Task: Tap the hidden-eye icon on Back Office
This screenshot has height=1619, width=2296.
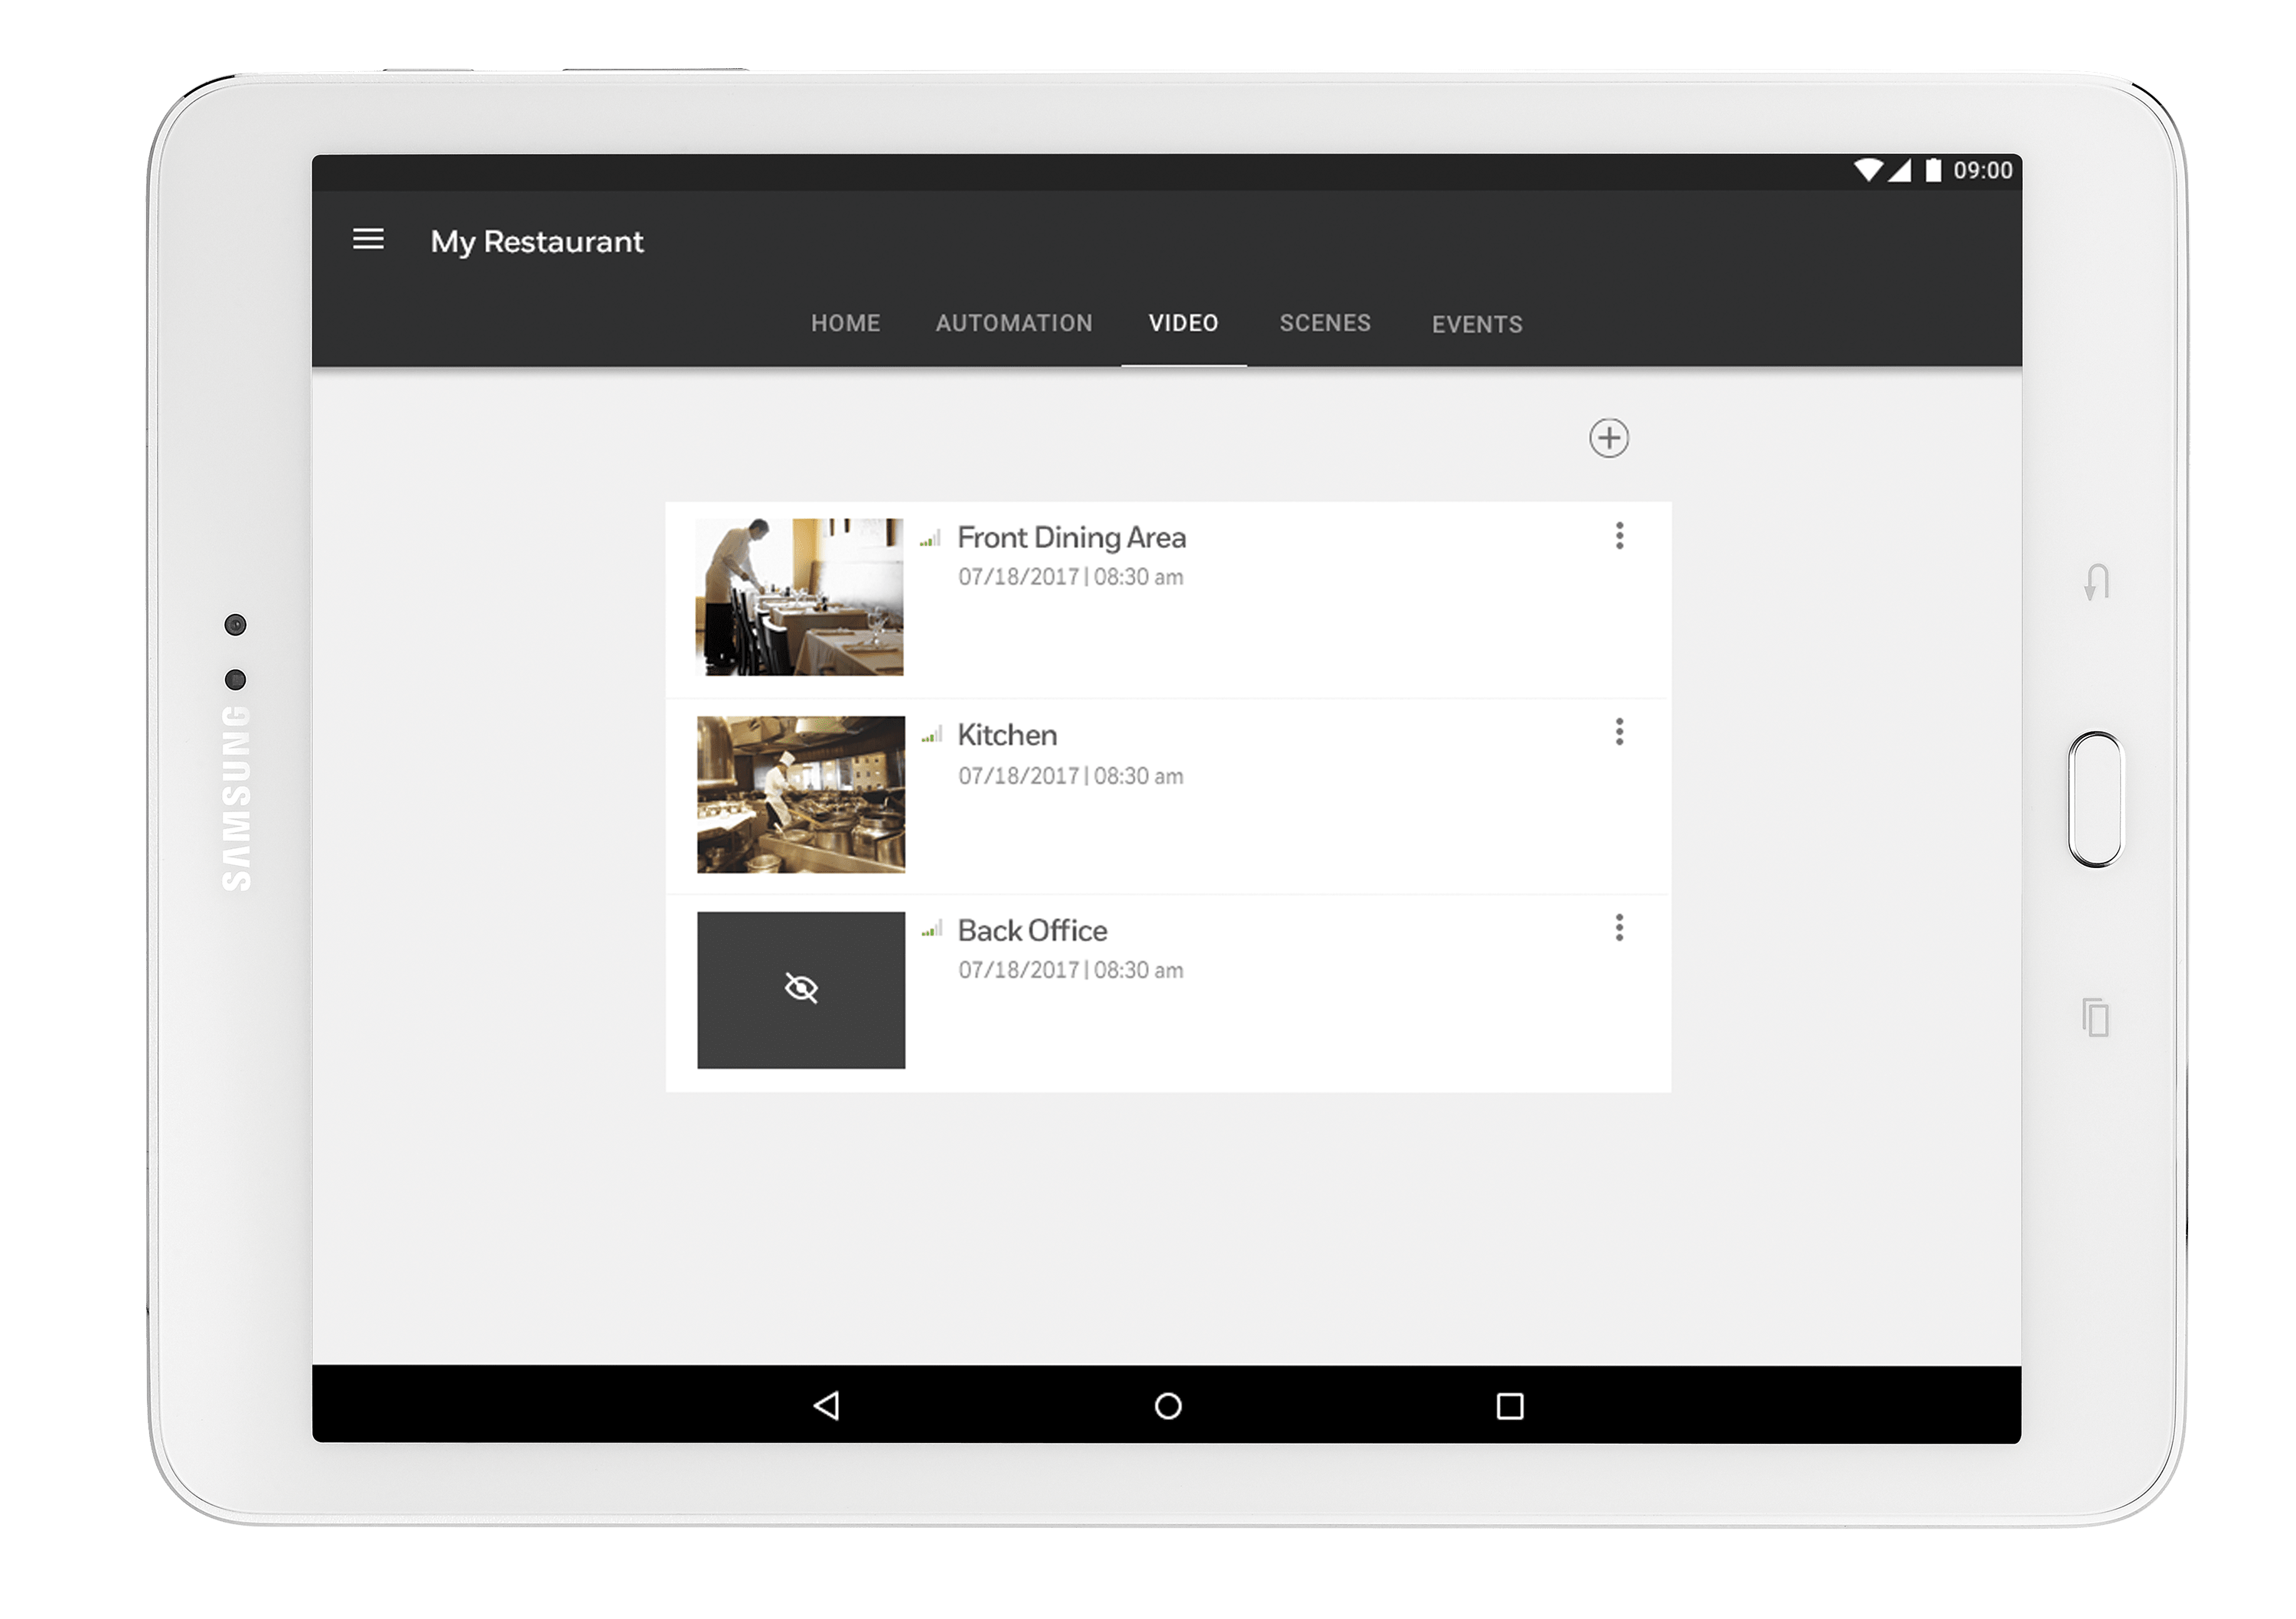Action: point(801,989)
